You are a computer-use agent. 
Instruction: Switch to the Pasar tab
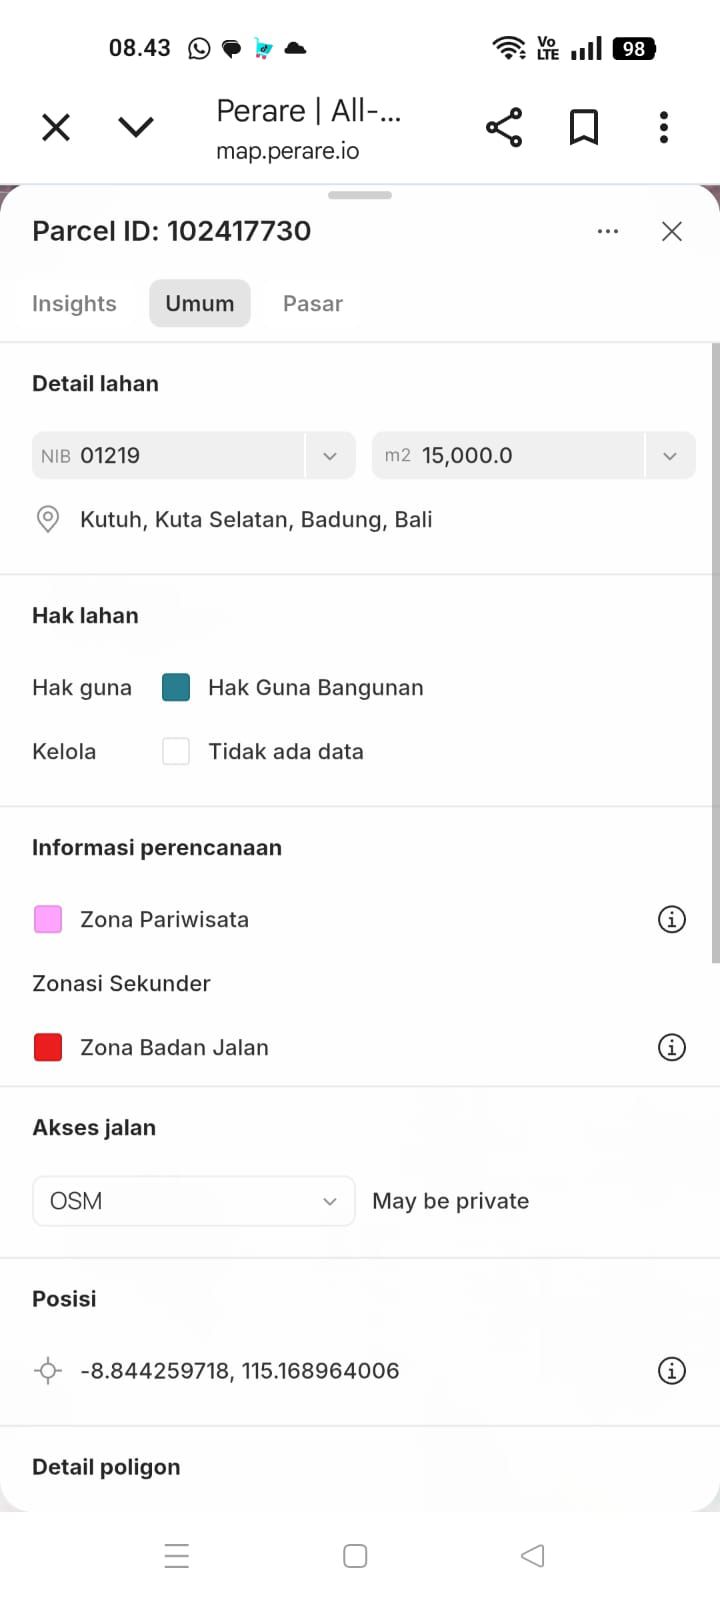[313, 303]
